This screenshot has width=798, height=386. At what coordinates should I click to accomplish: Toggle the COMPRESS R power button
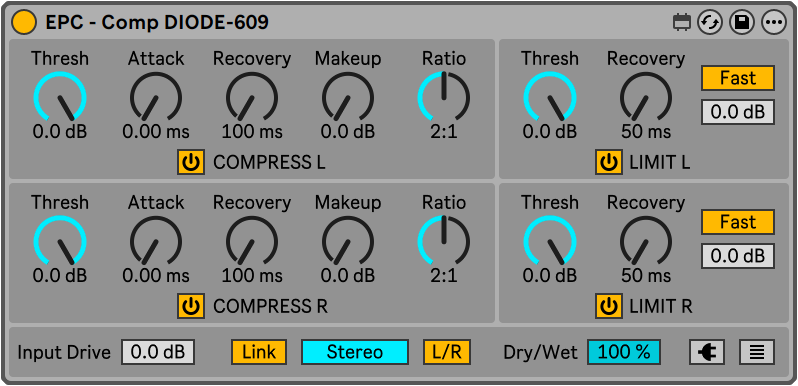[x=191, y=306]
